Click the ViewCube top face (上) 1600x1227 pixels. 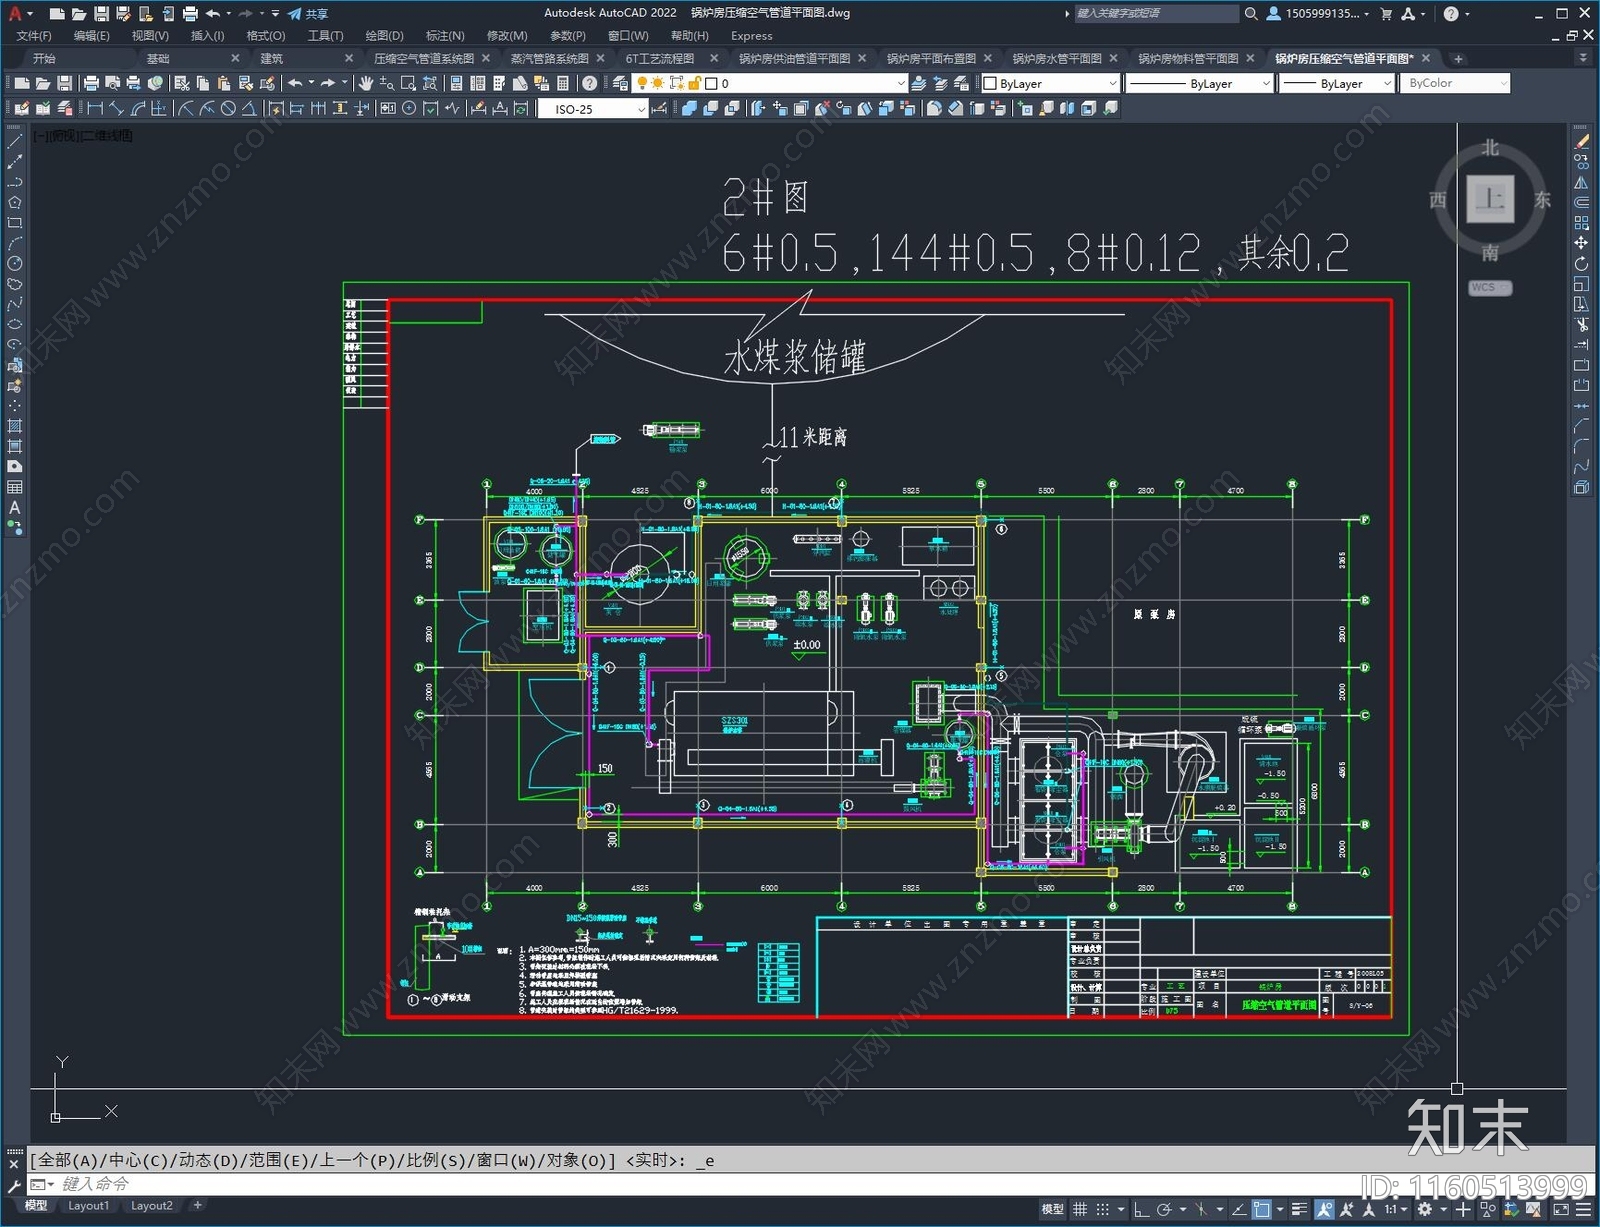tap(1490, 199)
